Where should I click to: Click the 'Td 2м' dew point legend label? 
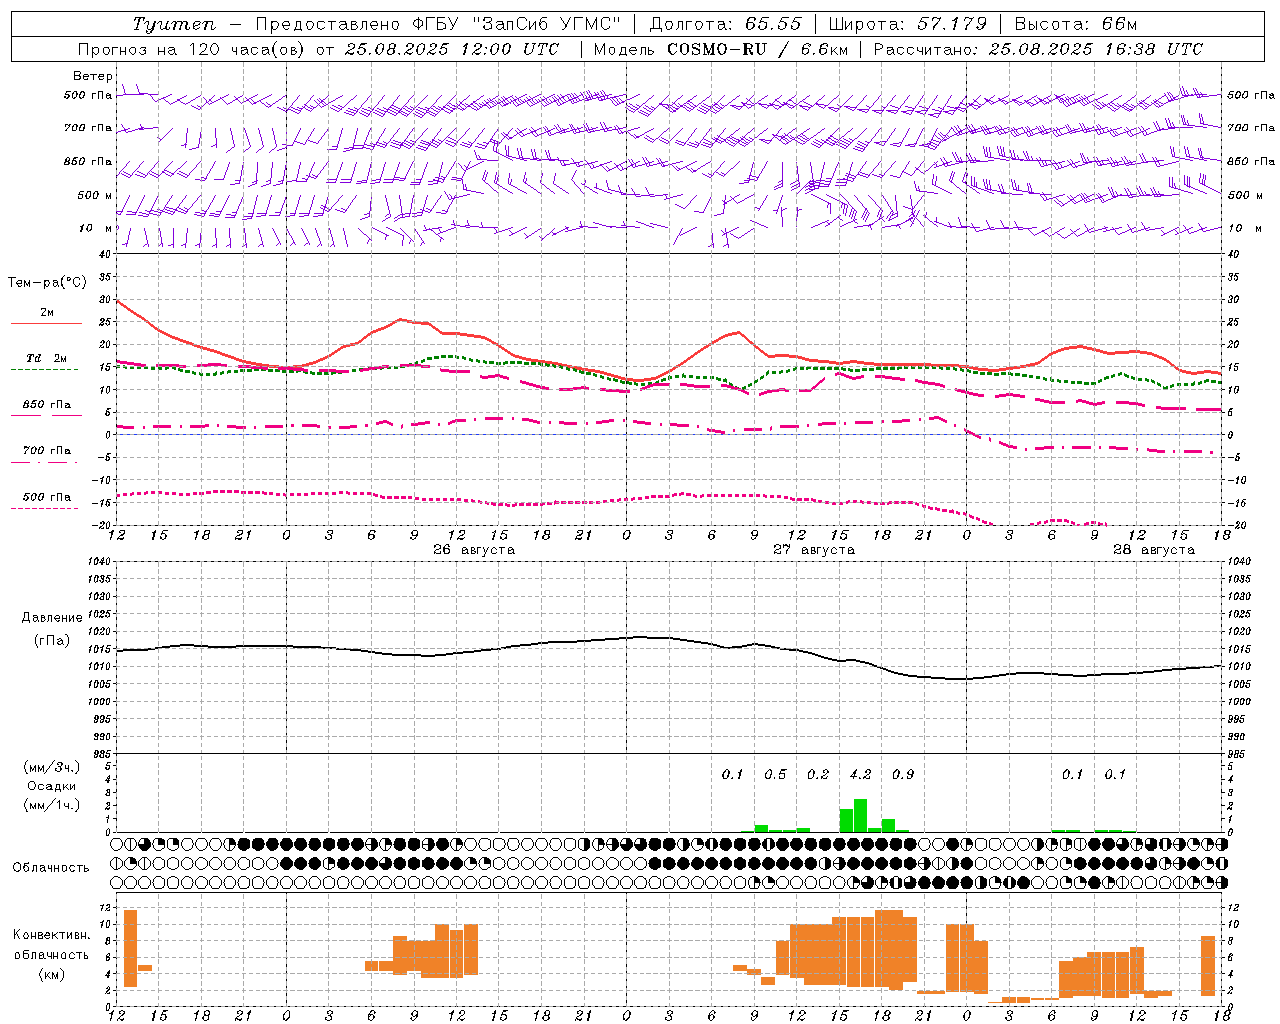pos(46,358)
